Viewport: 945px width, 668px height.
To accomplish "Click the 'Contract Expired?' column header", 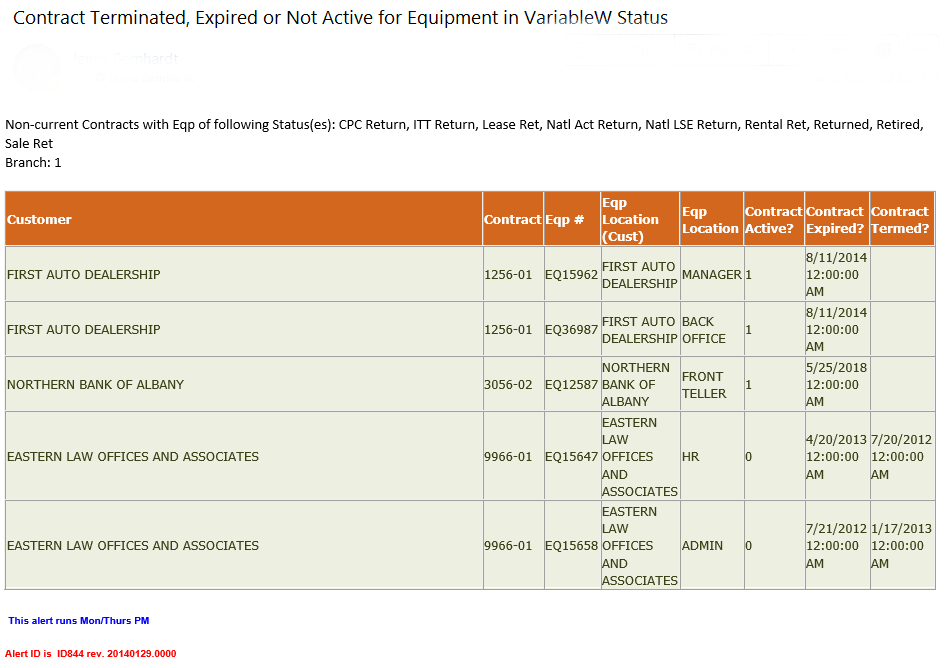I will pyautogui.click(x=835, y=219).
